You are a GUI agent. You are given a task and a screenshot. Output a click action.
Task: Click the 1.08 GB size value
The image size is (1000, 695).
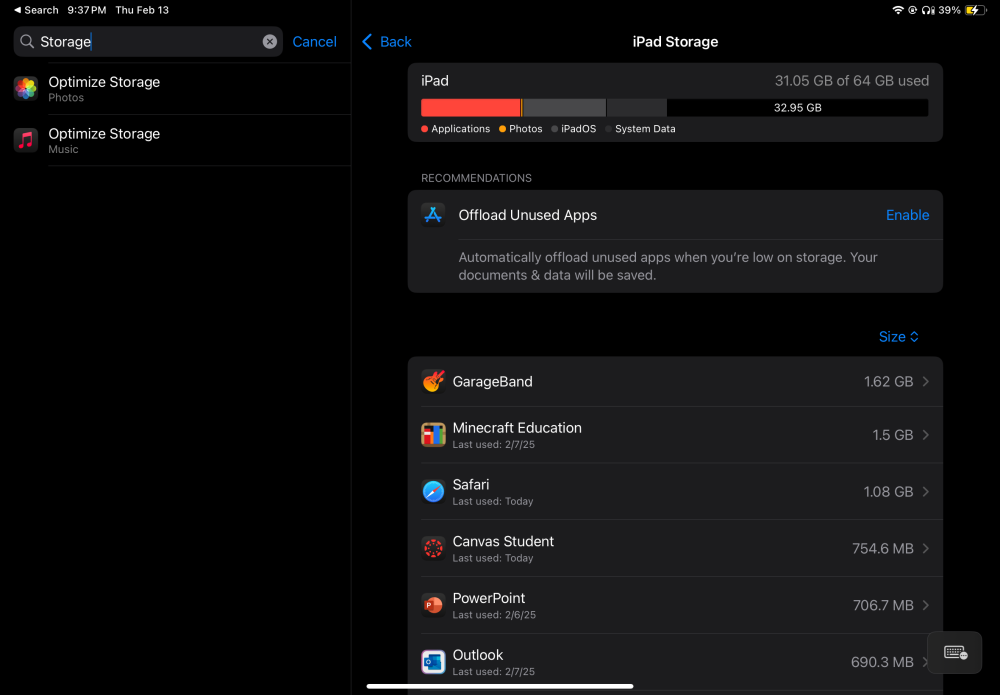coord(888,492)
